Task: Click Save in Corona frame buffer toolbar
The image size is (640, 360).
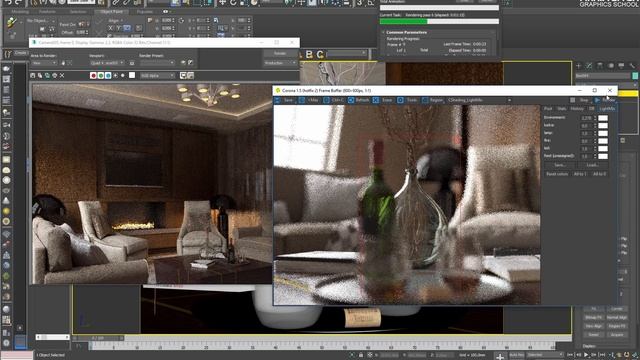Action: tap(284, 100)
